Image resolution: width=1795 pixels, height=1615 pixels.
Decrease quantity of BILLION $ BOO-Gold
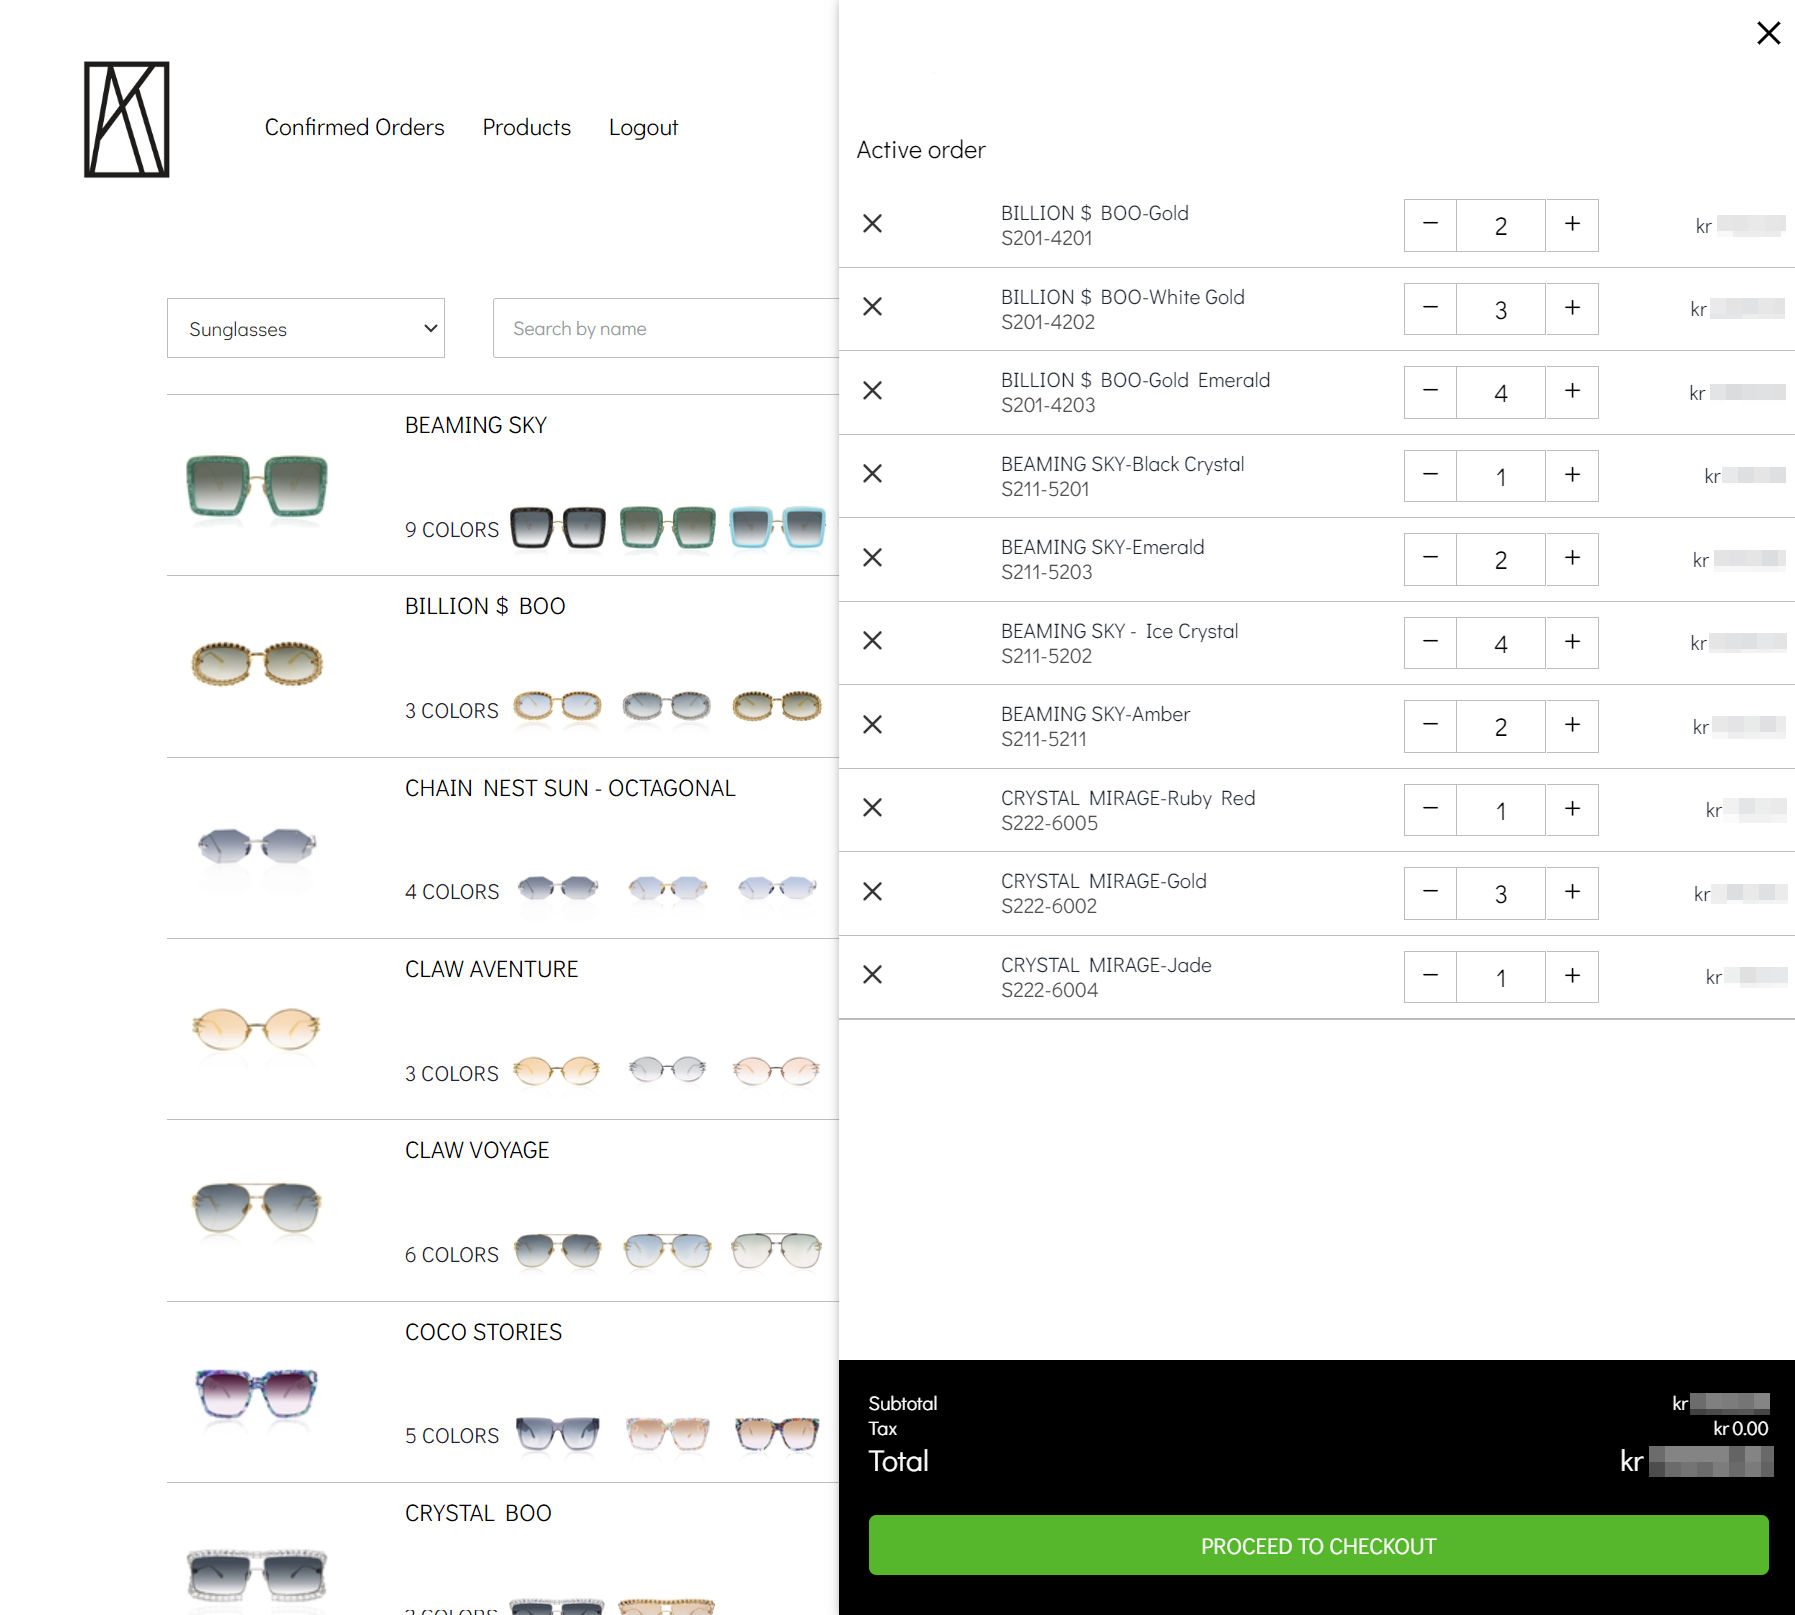[1430, 225]
